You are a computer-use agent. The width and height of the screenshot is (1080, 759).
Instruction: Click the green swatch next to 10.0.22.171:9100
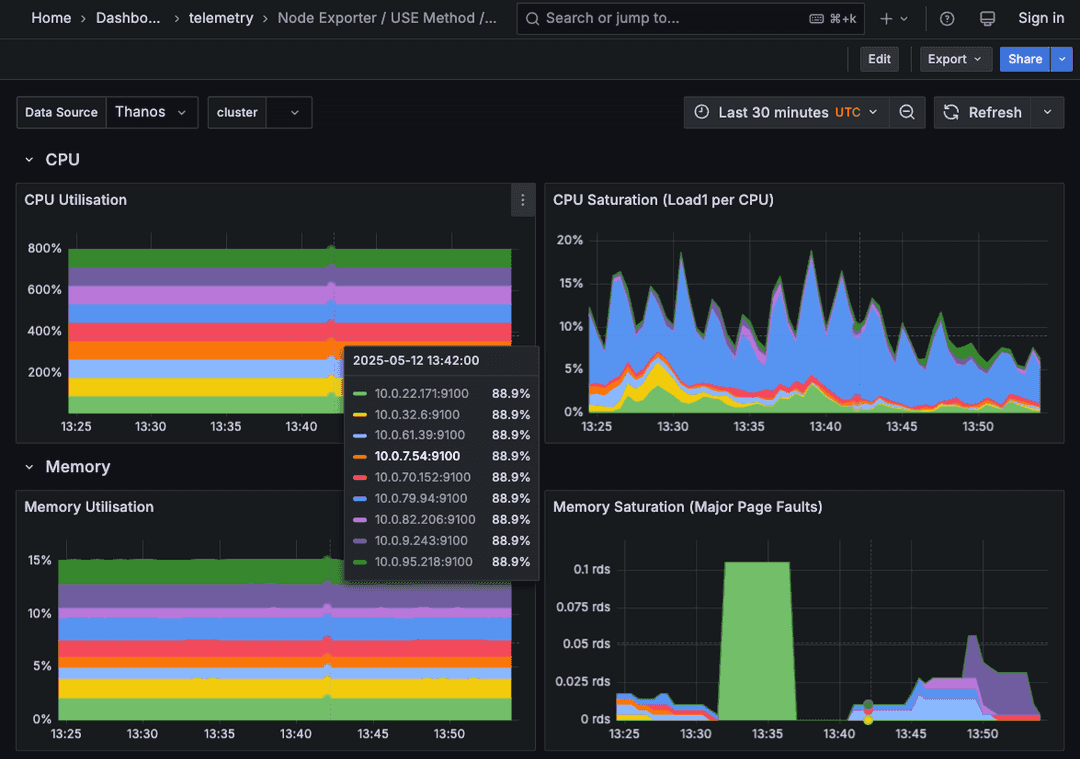click(x=358, y=393)
